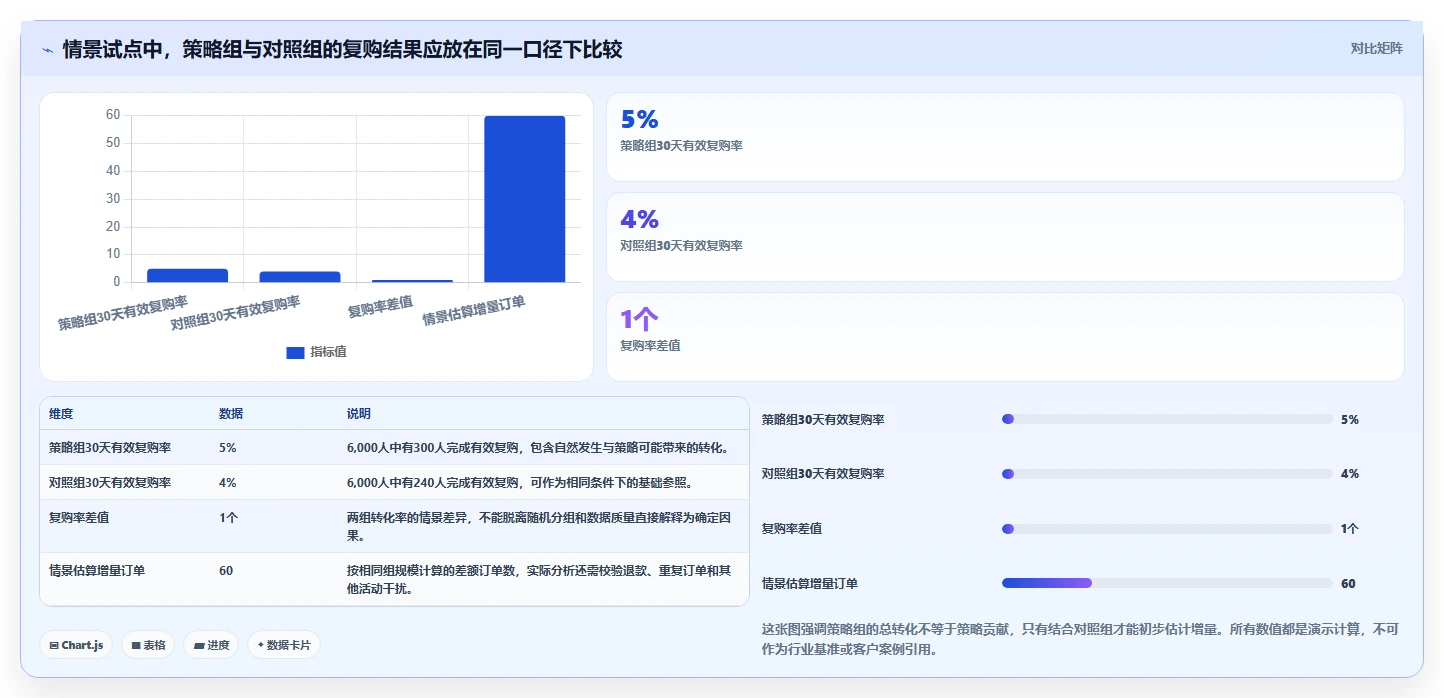
Task: Click the description starting with 两组转化率的情景差异
Action: (541, 526)
